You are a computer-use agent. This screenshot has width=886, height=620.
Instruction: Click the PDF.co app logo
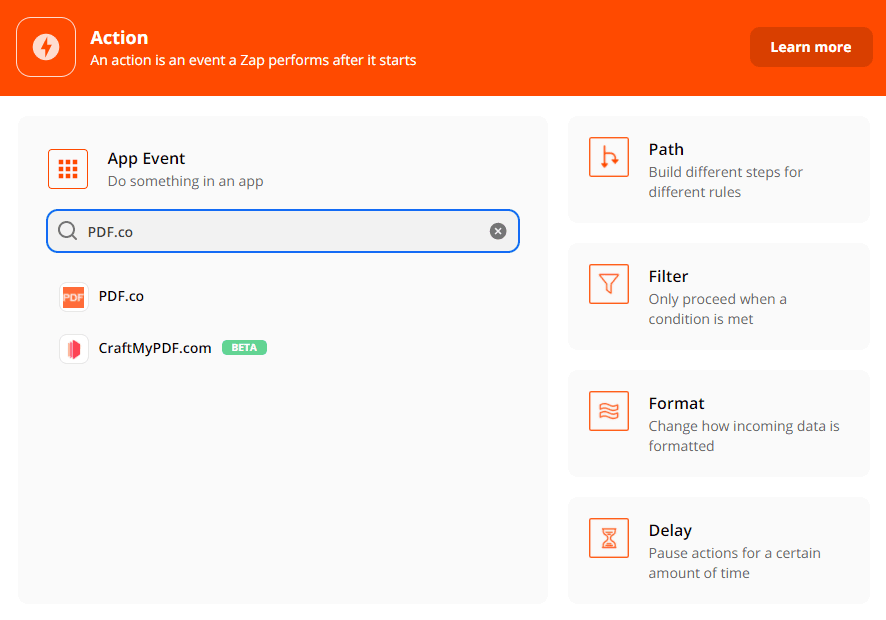(x=73, y=297)
